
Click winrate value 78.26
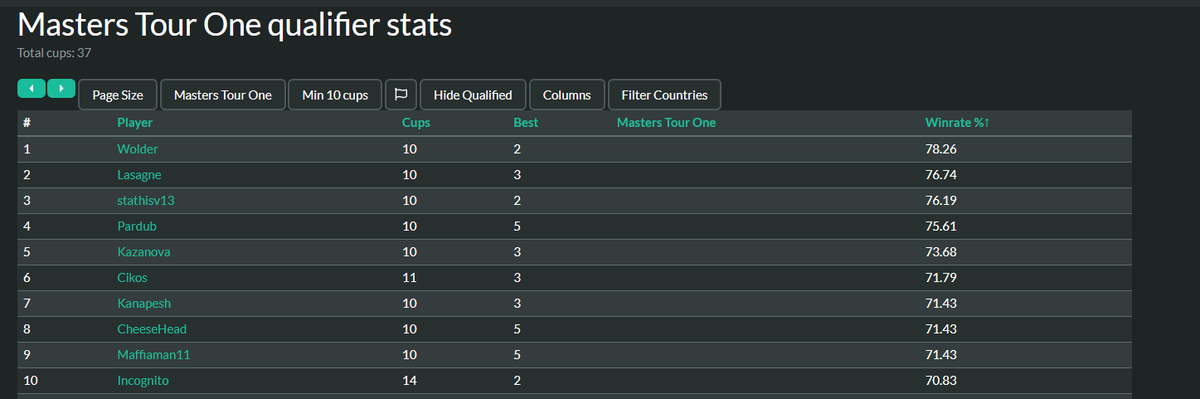(x=942, y=149)
